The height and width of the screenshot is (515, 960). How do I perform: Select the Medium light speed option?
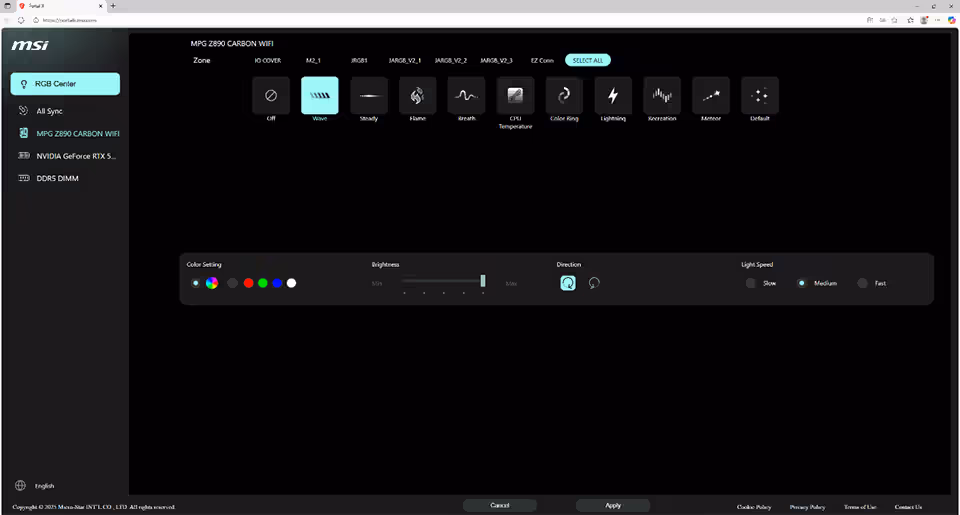point(802,283)
